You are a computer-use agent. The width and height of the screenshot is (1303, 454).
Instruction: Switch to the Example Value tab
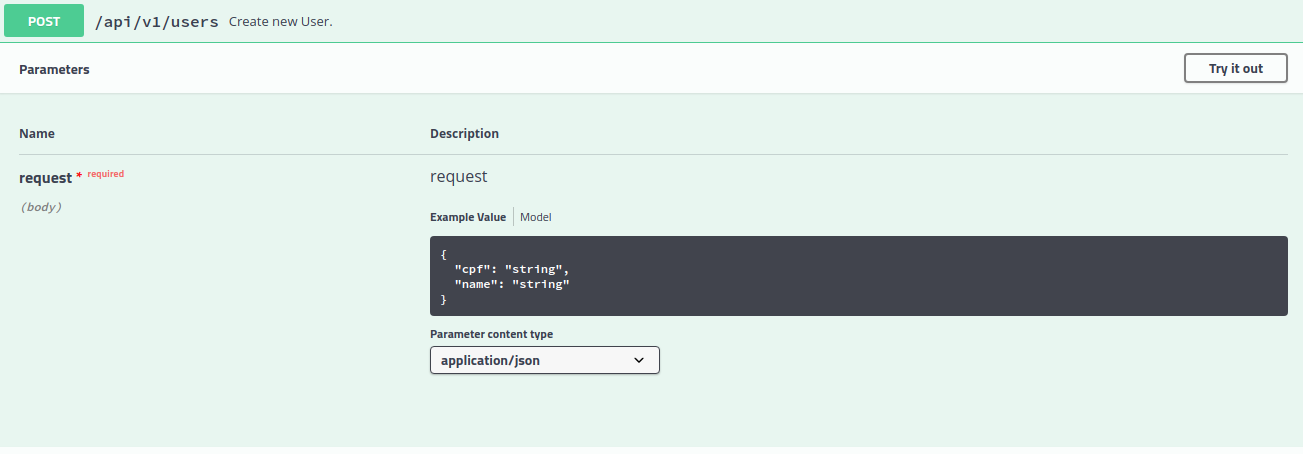[468, 217]
